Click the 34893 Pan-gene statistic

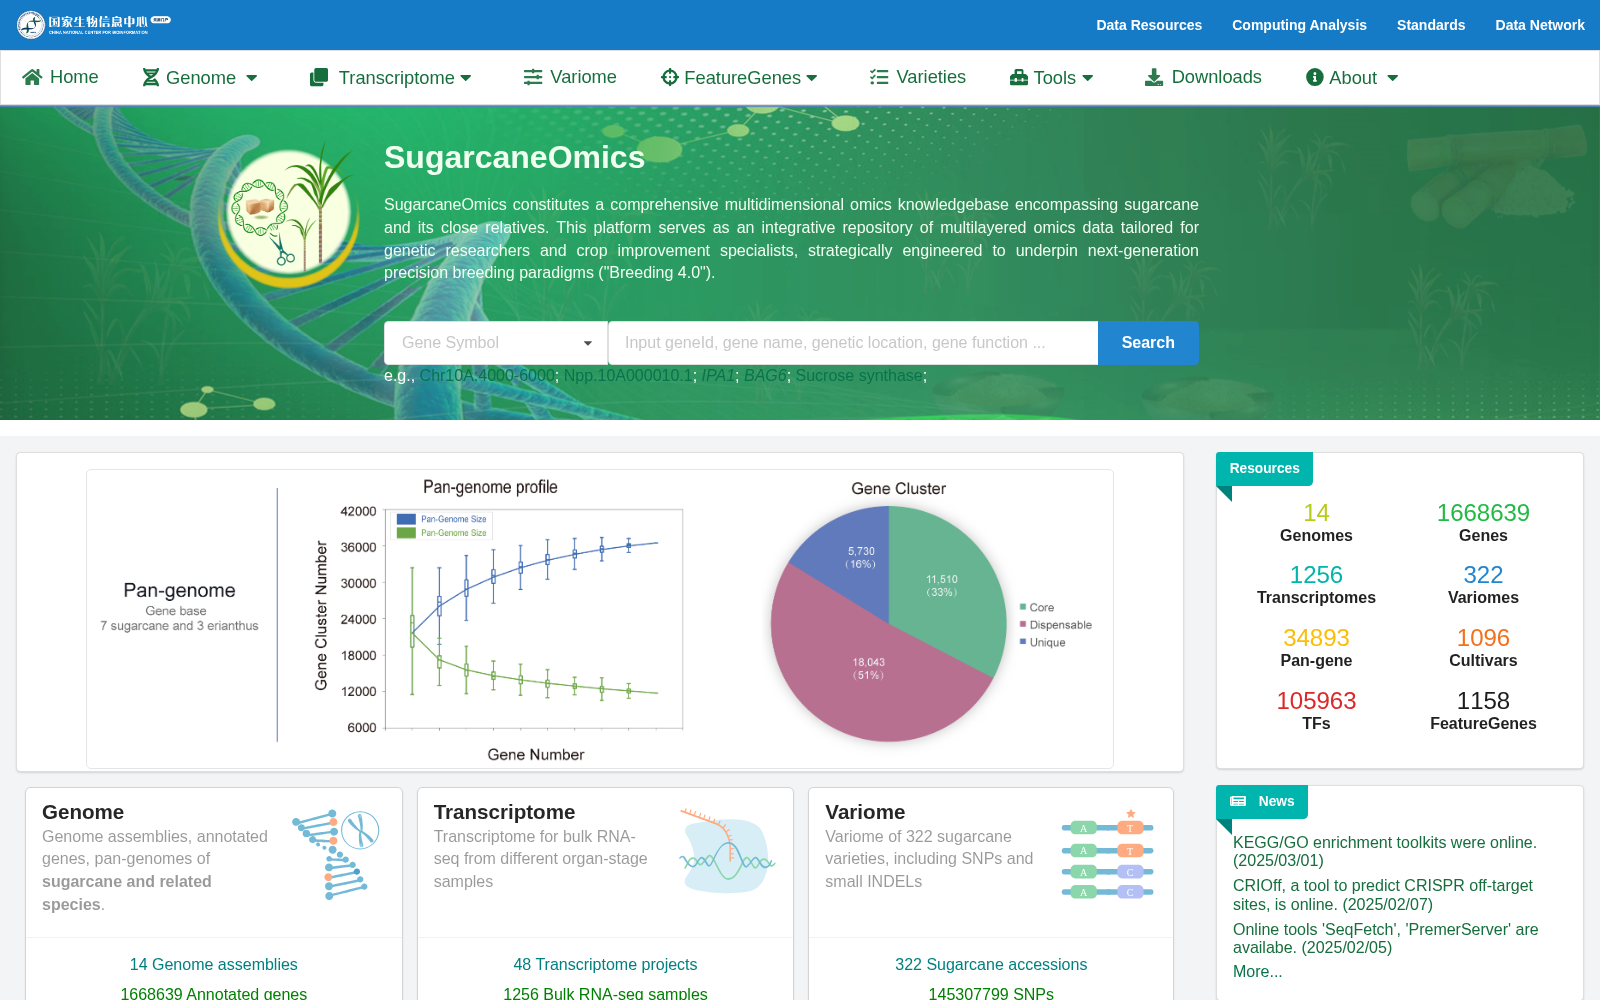tap(1316, 648)
